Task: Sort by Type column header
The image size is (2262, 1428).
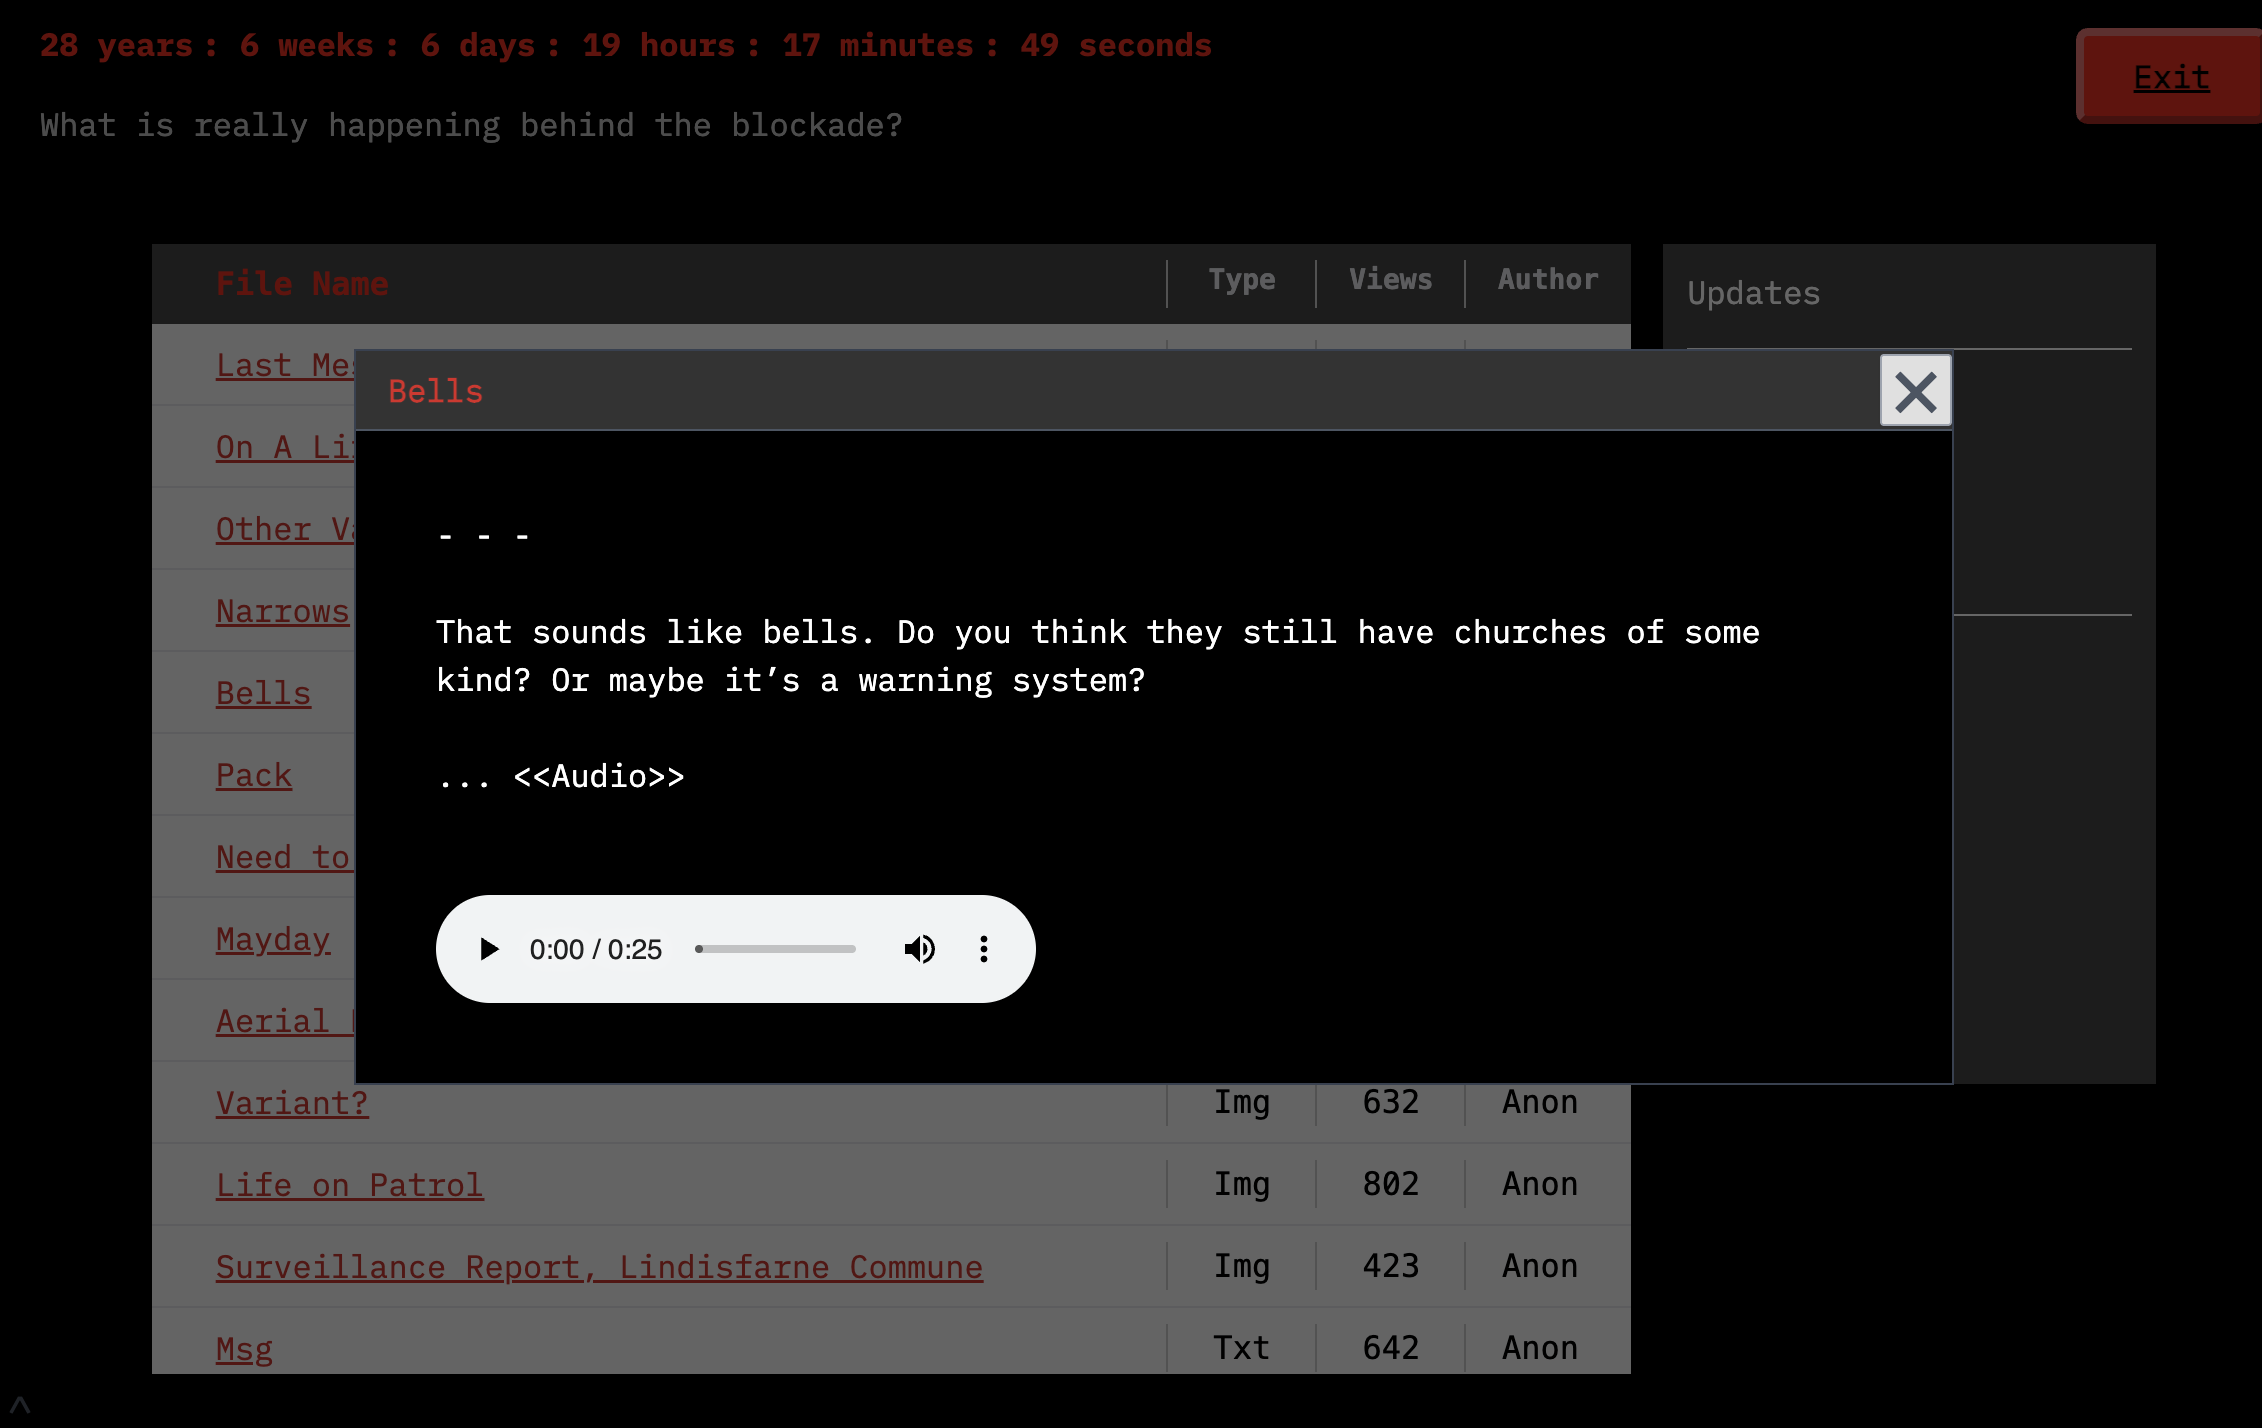Action: click(x=1241, y=280)
